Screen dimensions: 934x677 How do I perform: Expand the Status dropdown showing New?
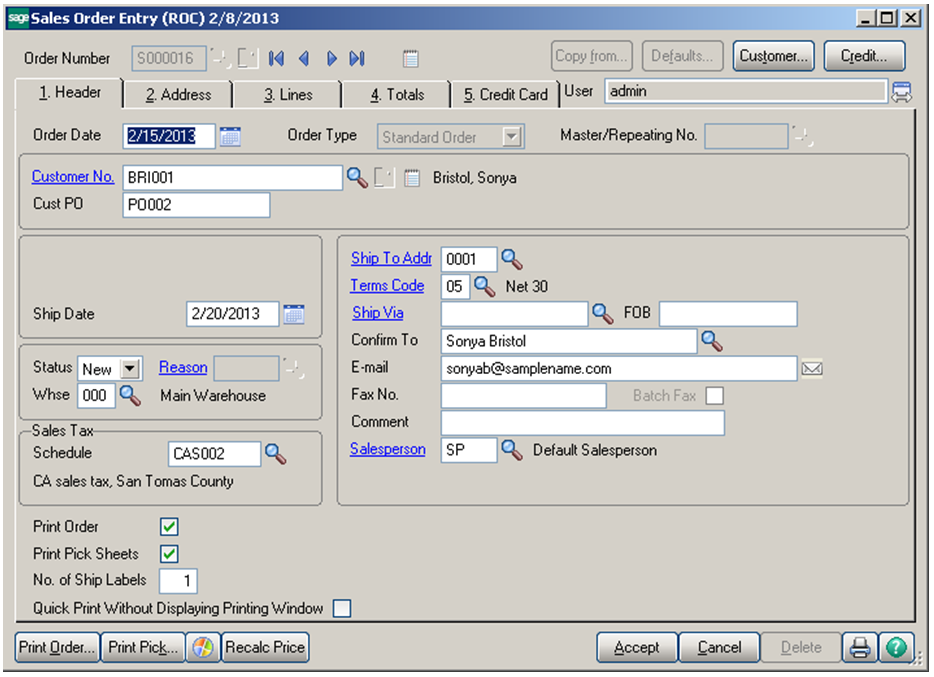pyautogui.click(x=132, y=368)
